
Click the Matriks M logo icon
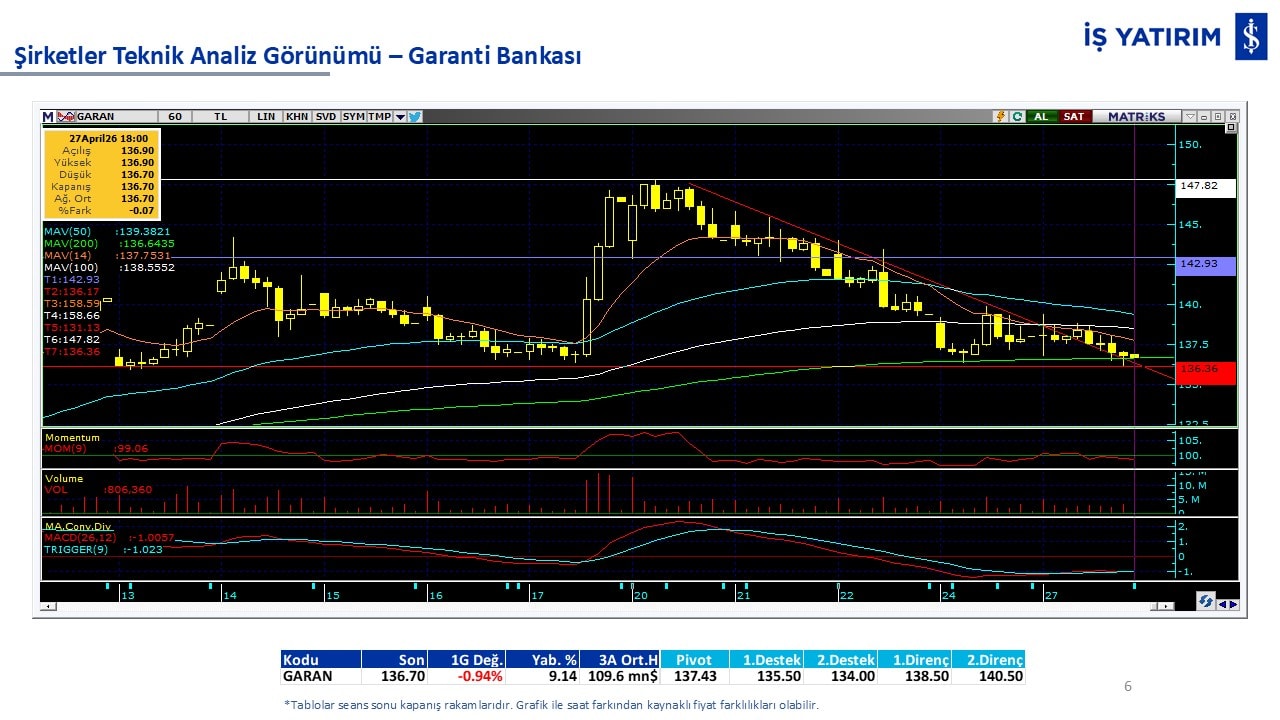click(48, 116)
